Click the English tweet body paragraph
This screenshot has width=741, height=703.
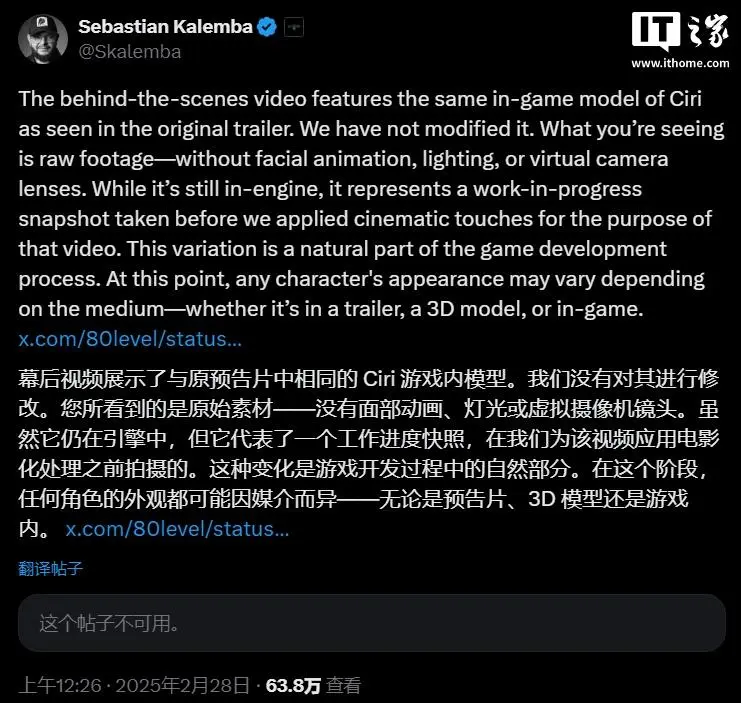371,204
